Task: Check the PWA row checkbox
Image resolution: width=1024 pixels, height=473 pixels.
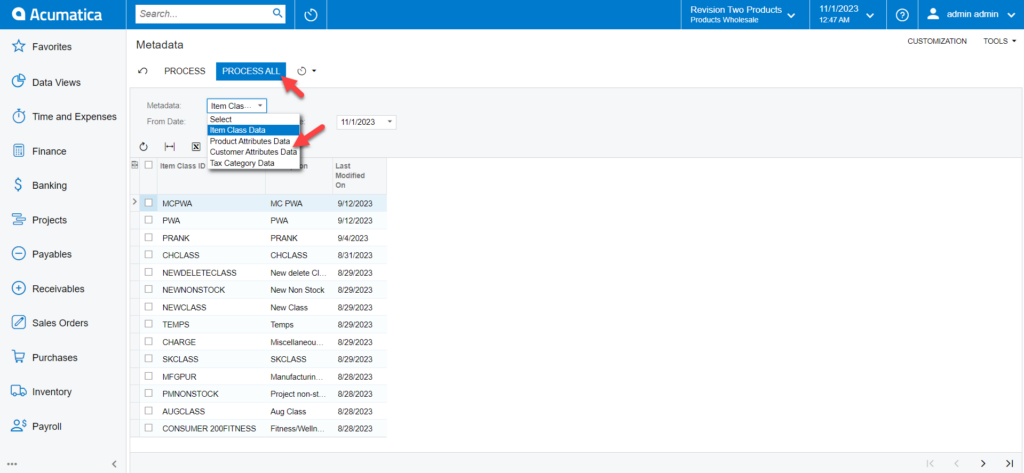Action: click(x=148, y=220)
